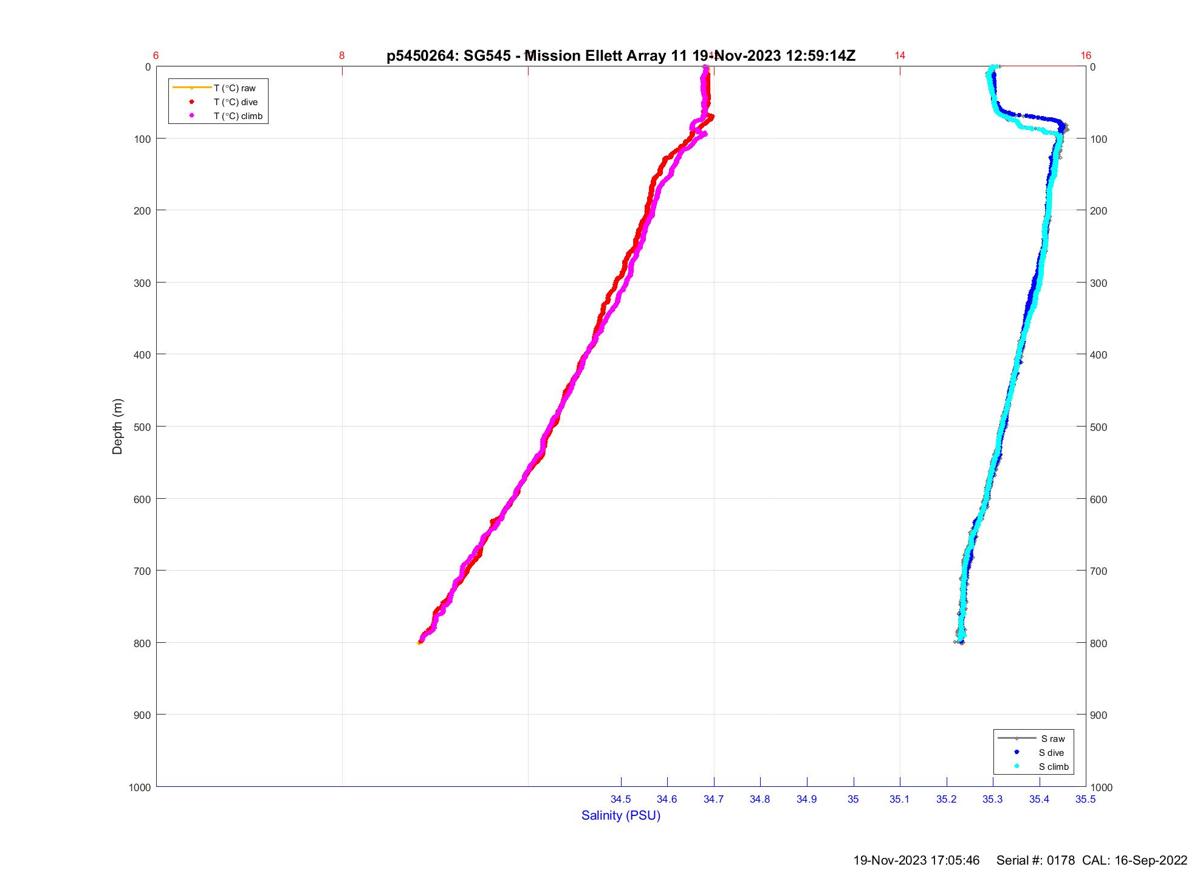1200x885 pixels.
Task: Click the 'CAL: 16-Sep-2022' footer text
Action: pyautogui.click(x=1134, y=860)
